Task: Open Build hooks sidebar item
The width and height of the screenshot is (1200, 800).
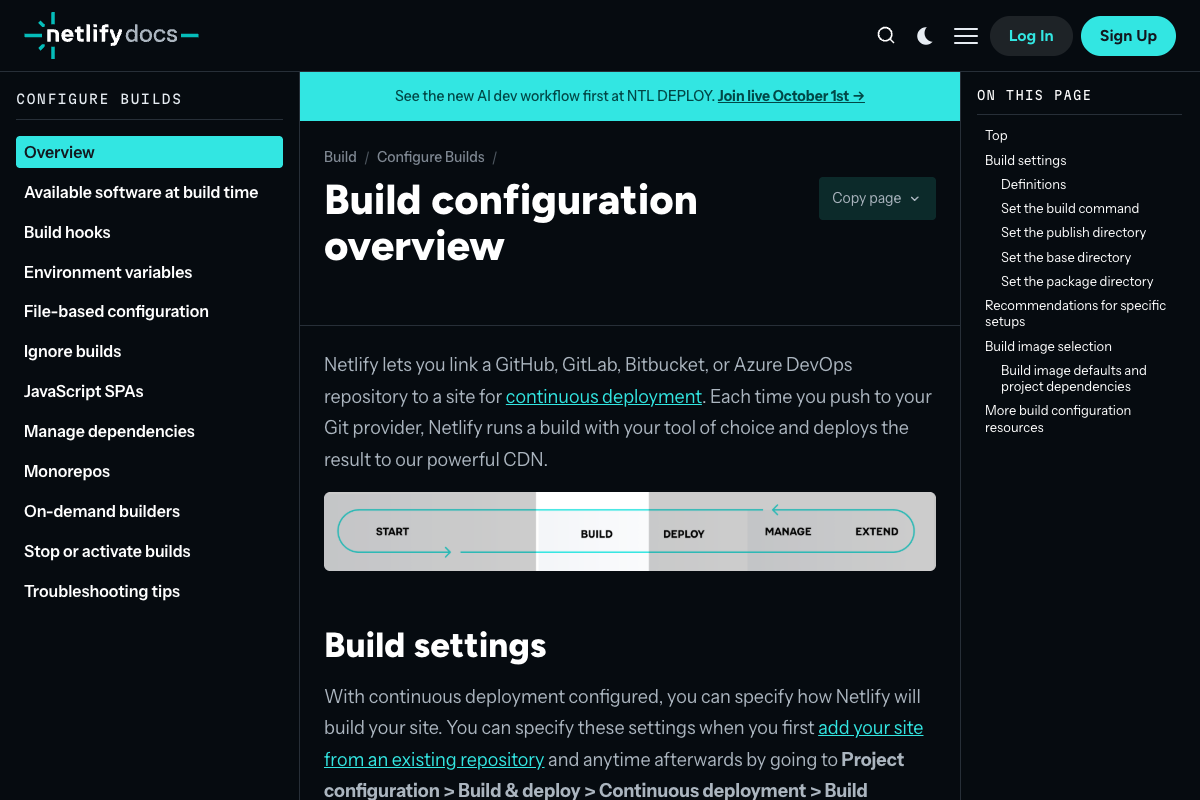Action: [67, 232]
